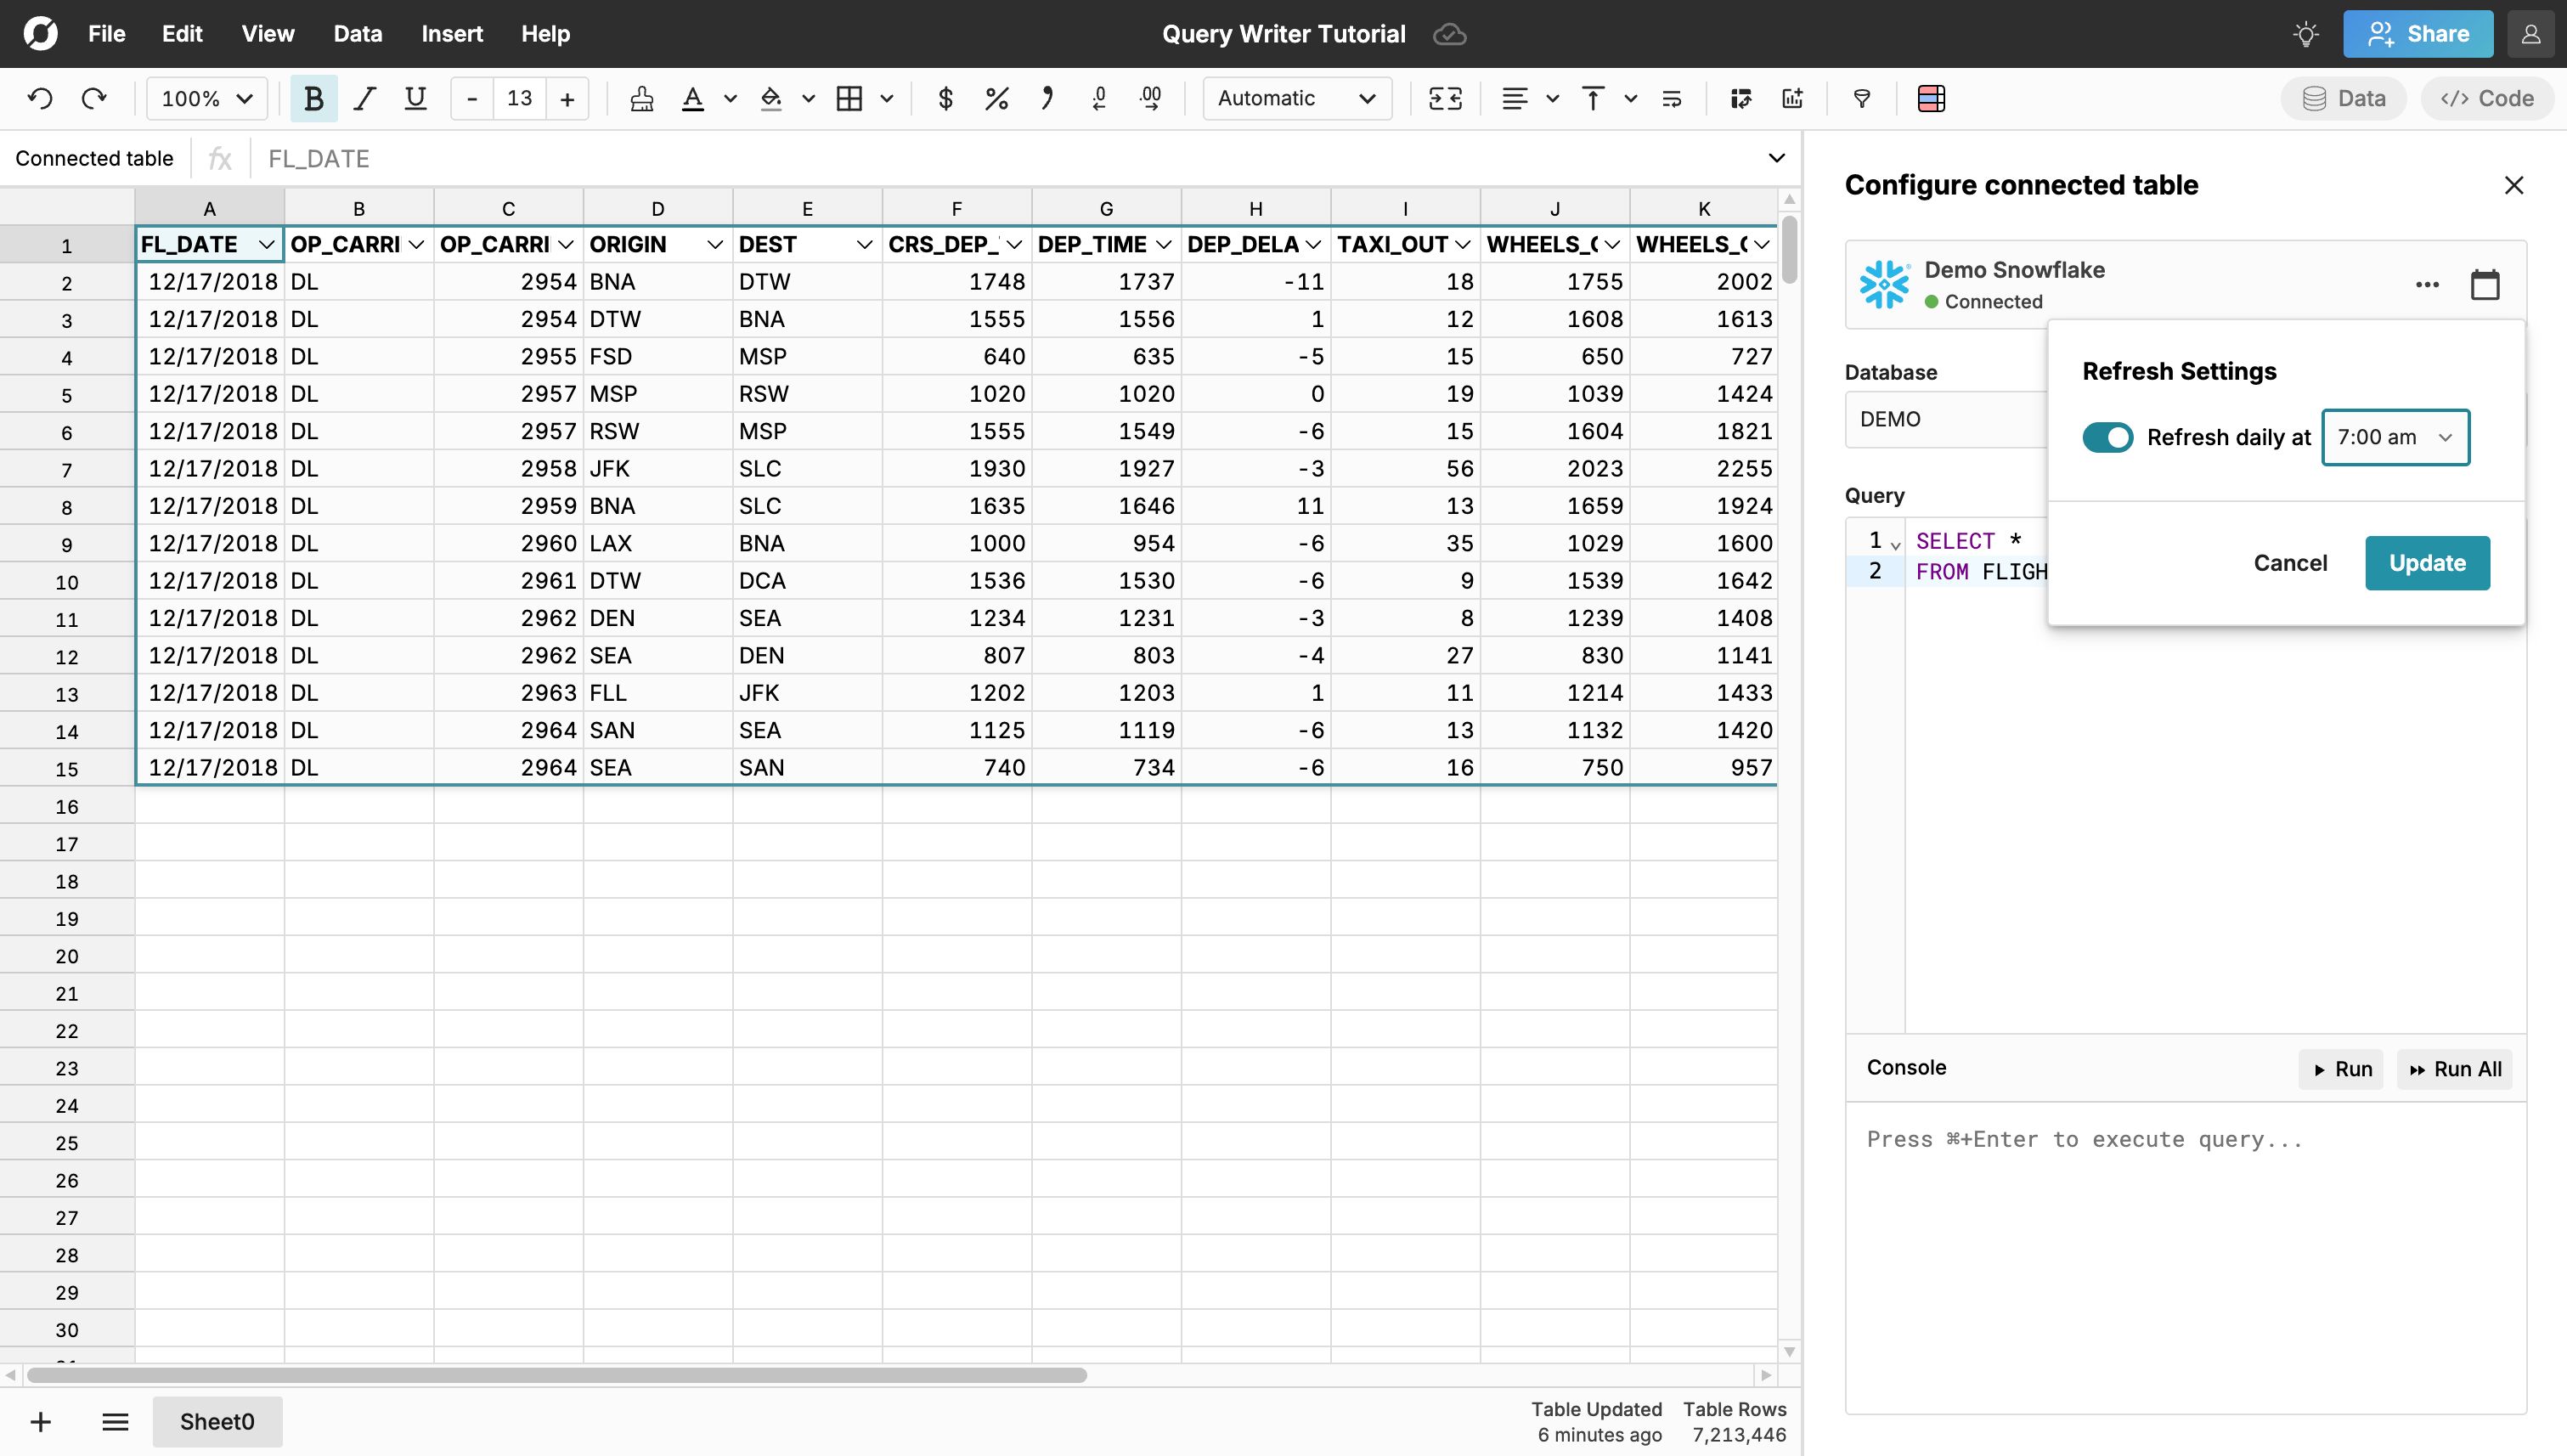Image resolution: width=2567 pixels, height=1456 pixels.
Task: Select the Sheet0 sheet tab
Action: tap(217, 1421)
